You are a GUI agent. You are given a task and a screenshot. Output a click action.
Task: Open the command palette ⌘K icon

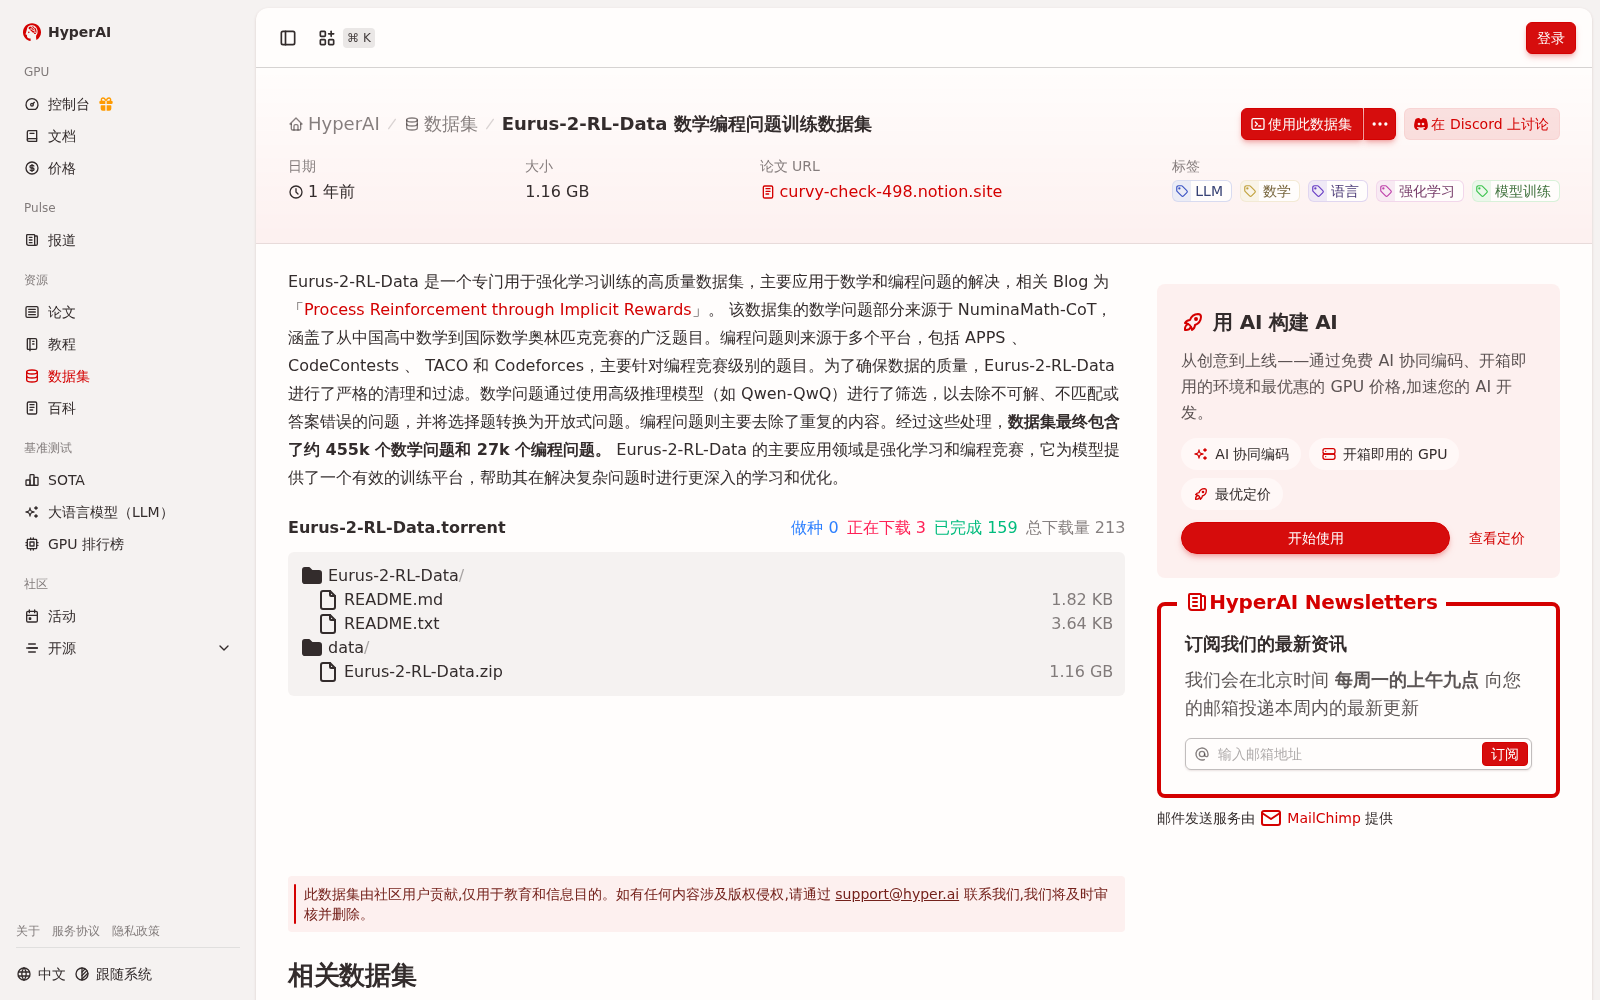[x=327, y=38]
